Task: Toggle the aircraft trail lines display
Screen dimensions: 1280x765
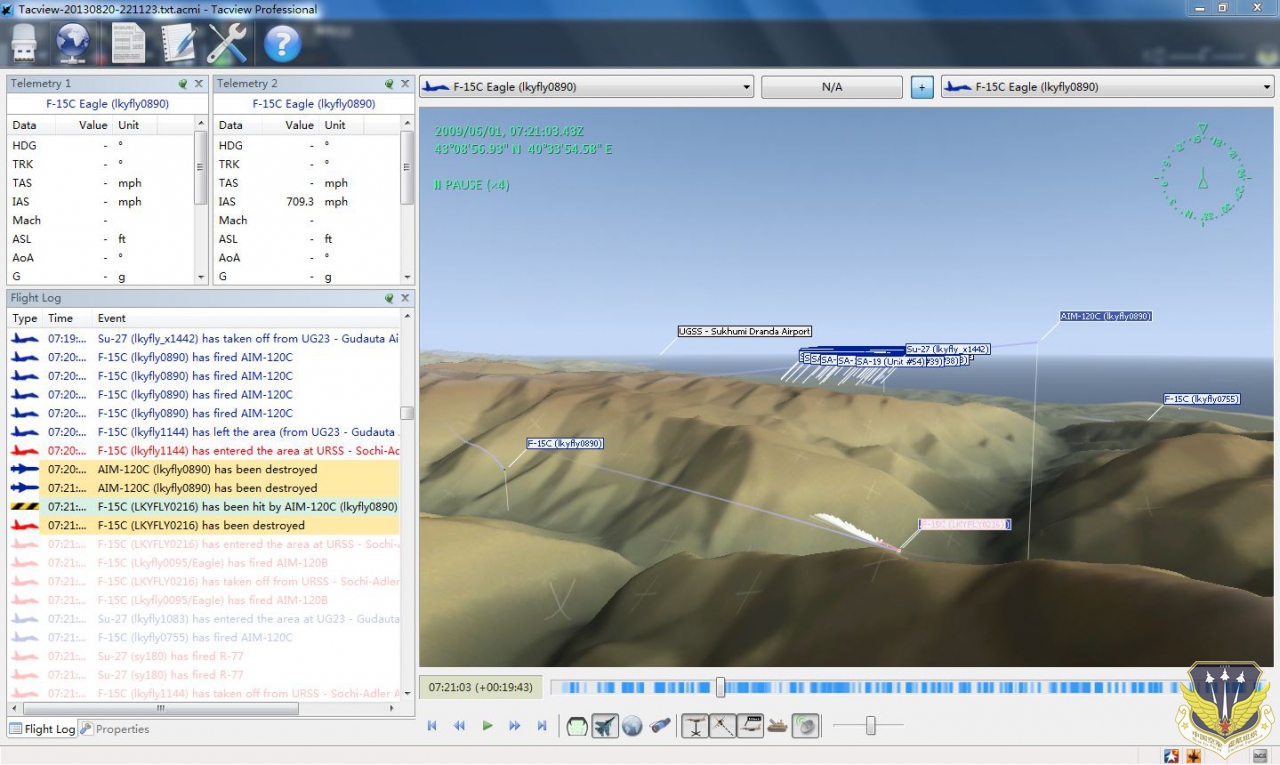Action: tap(722, 727)
